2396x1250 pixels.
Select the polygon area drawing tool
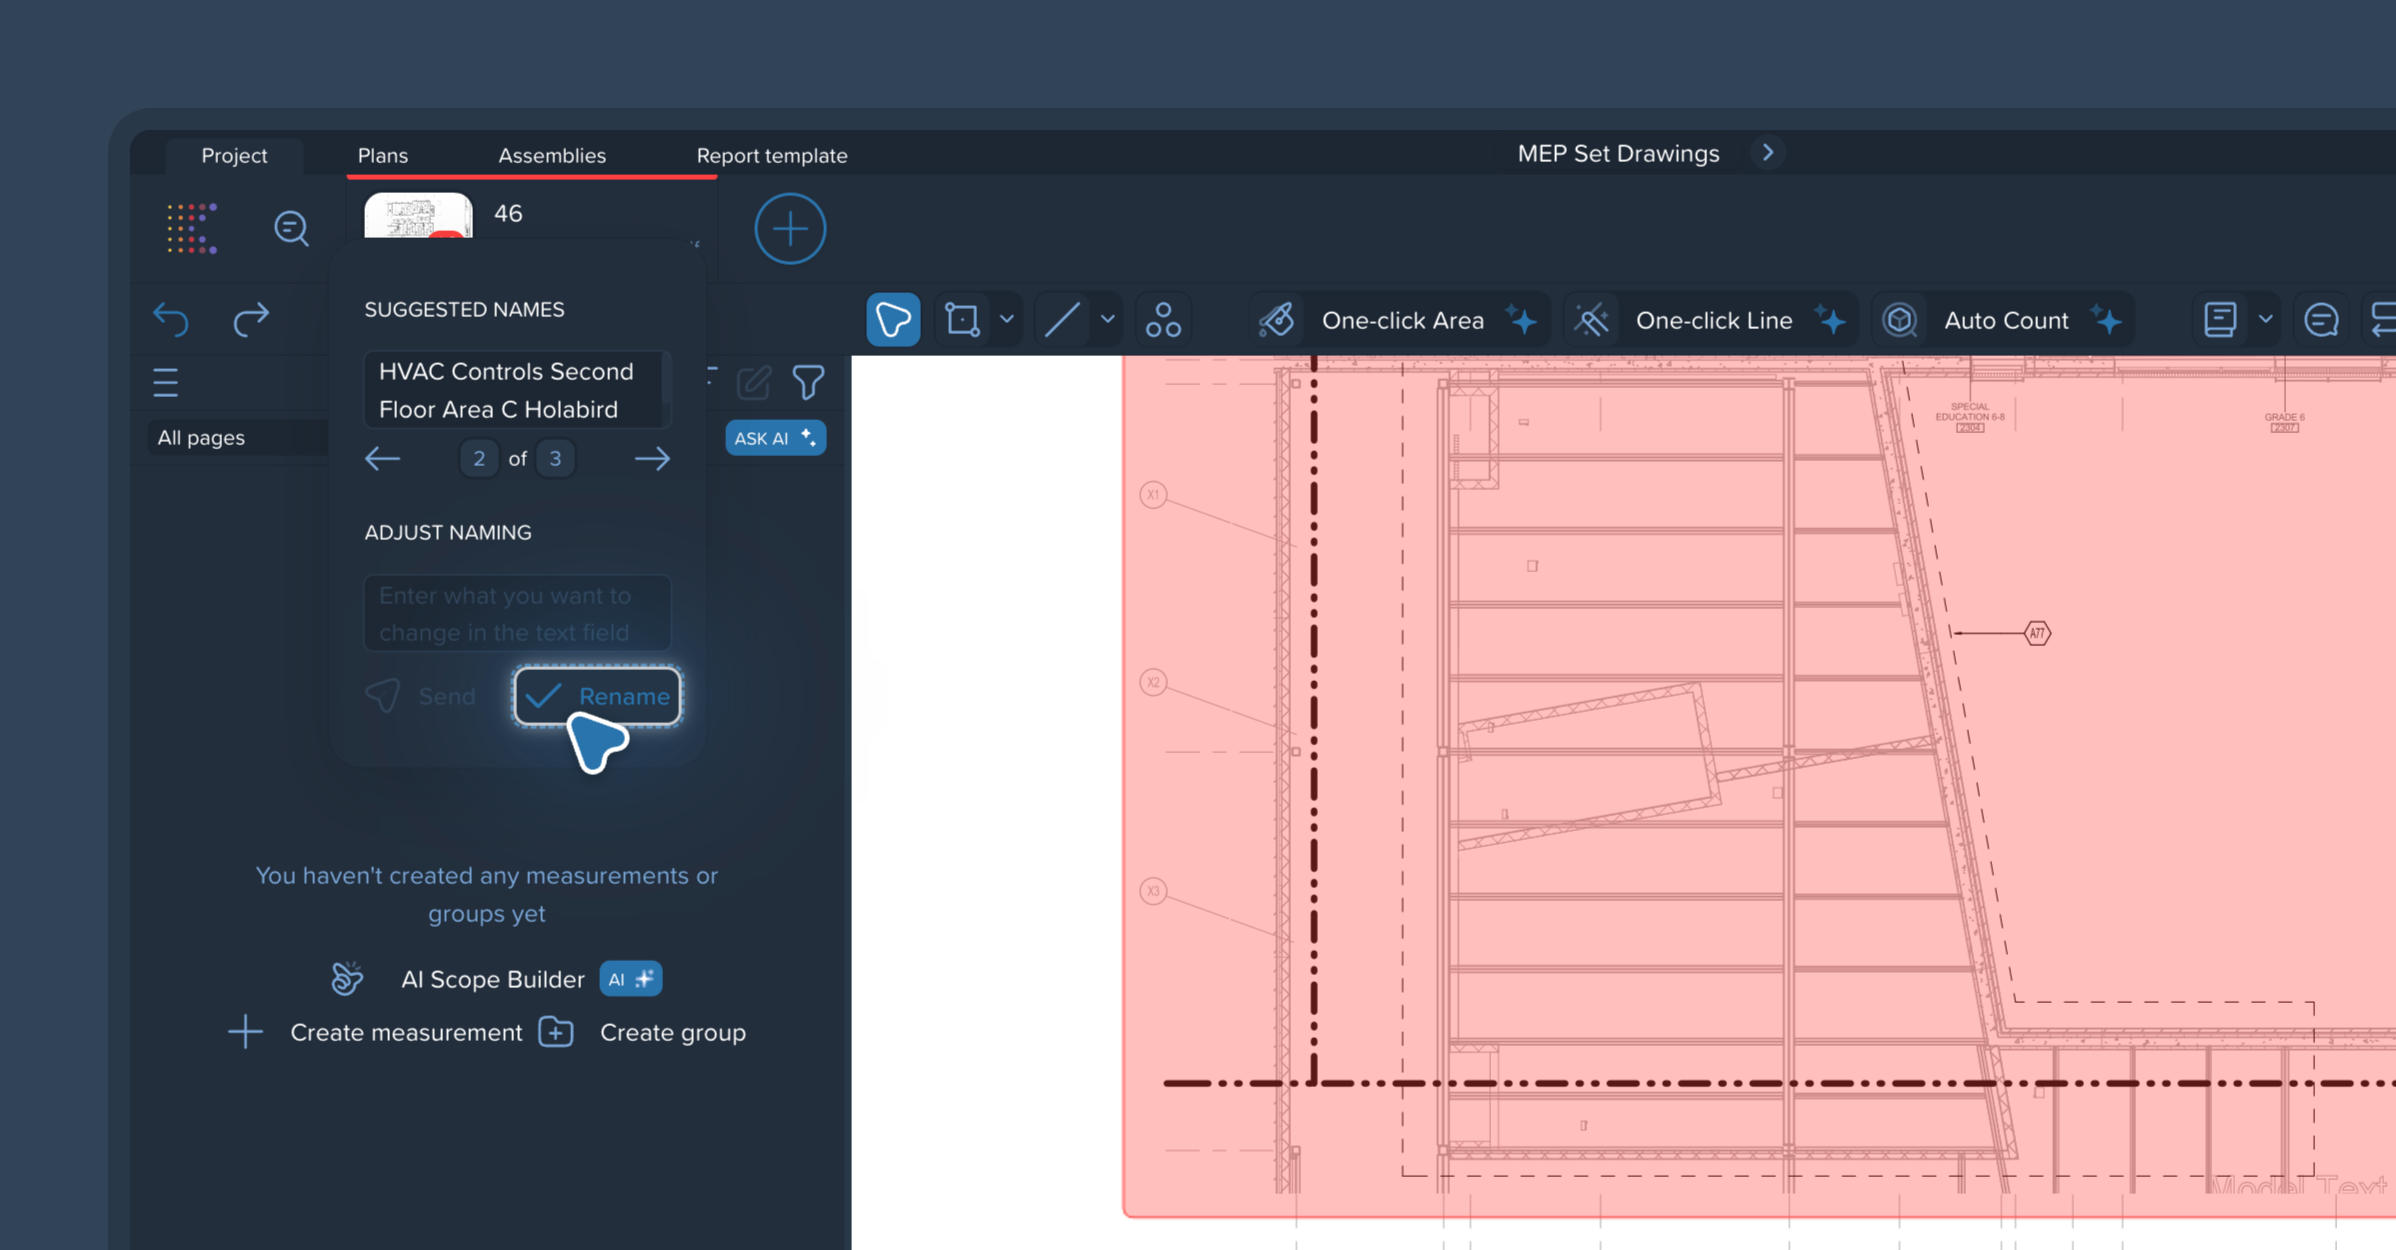click(x=892, y=320)
